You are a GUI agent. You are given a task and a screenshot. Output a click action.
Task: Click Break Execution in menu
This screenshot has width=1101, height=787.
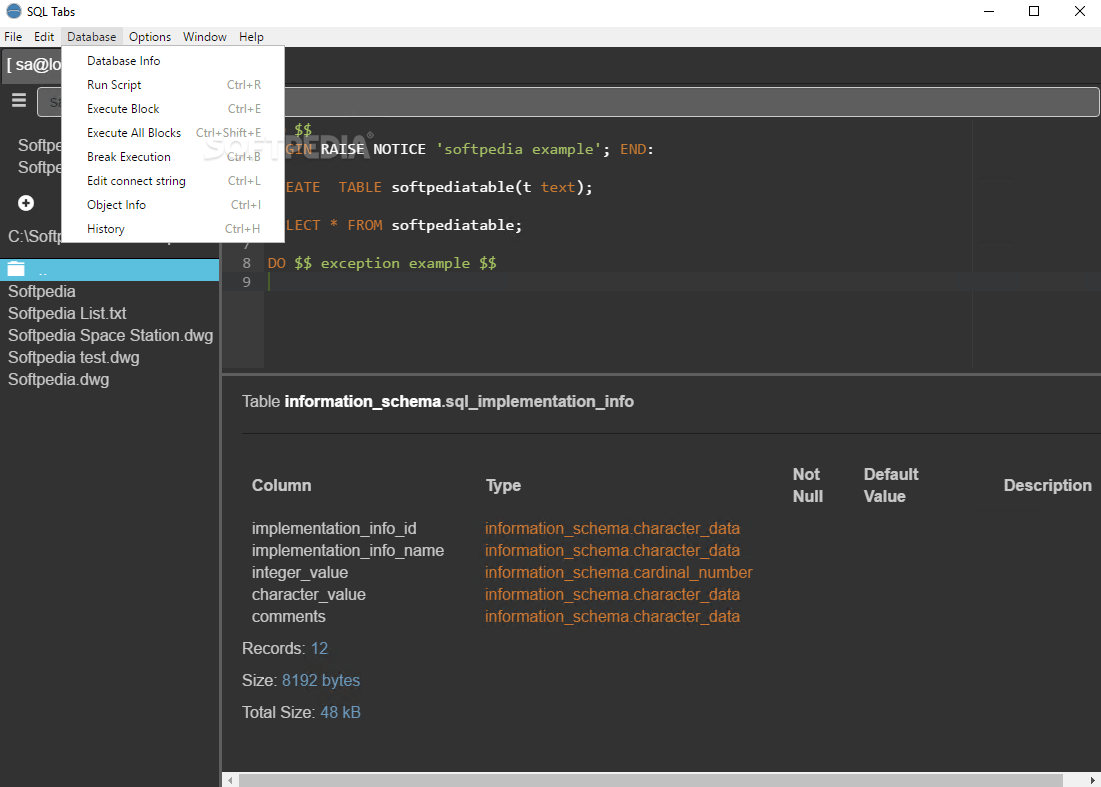click(x=129, y=157)
